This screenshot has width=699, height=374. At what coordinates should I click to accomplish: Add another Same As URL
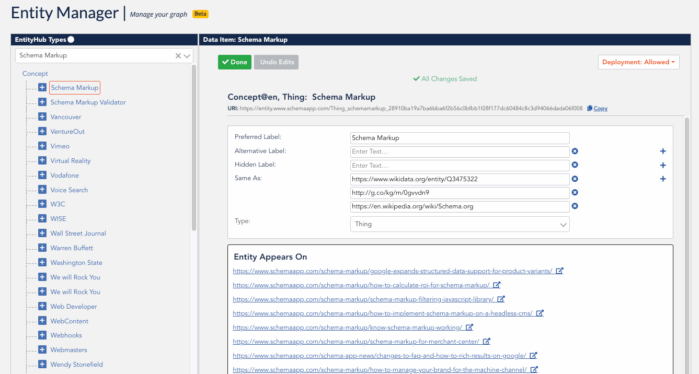[x=663, y=179]
